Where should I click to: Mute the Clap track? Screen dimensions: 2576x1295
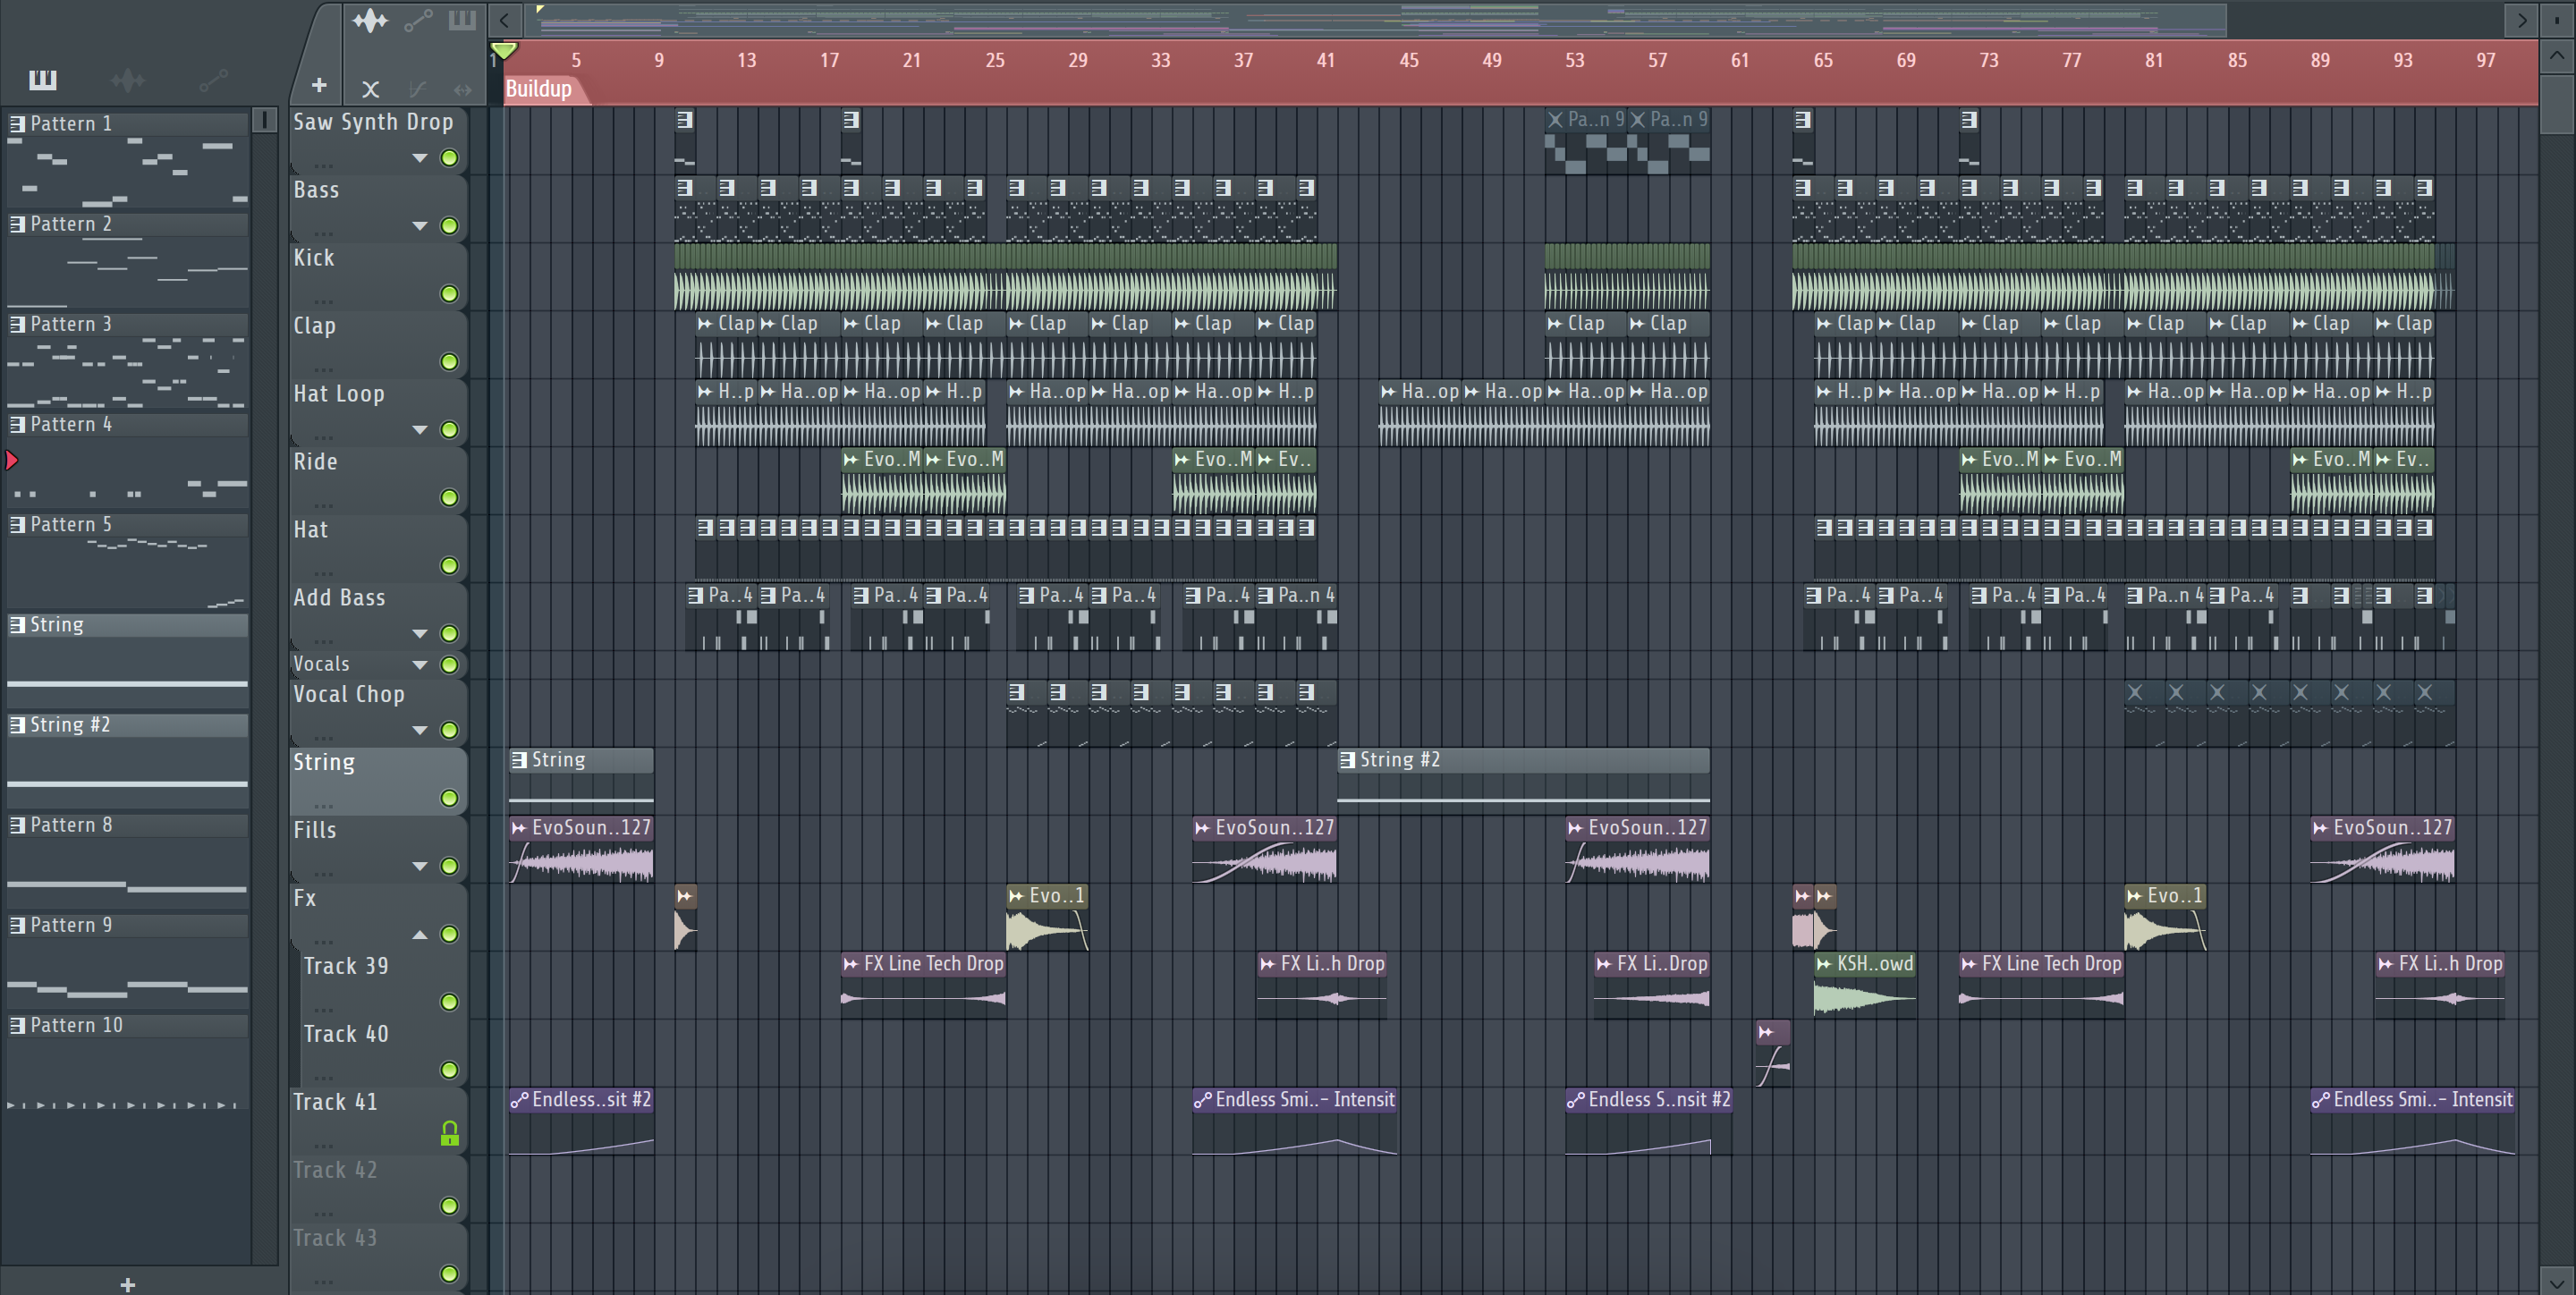coord(450,362)
